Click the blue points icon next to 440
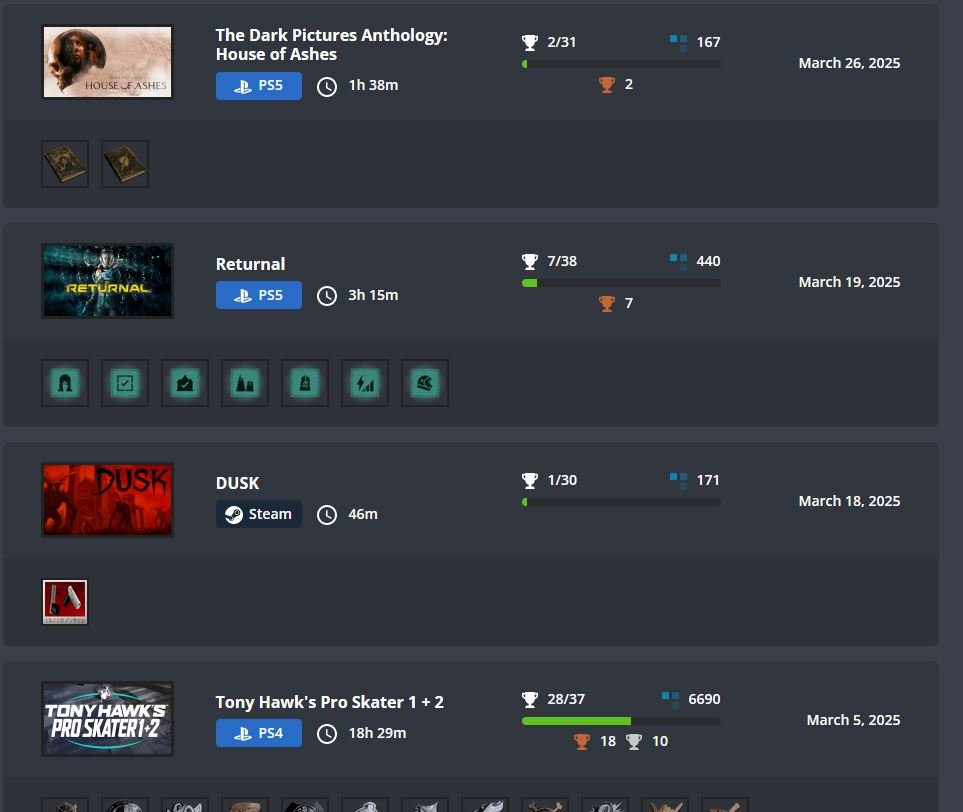This screenshot has width=963, height=812. [678, 262]
